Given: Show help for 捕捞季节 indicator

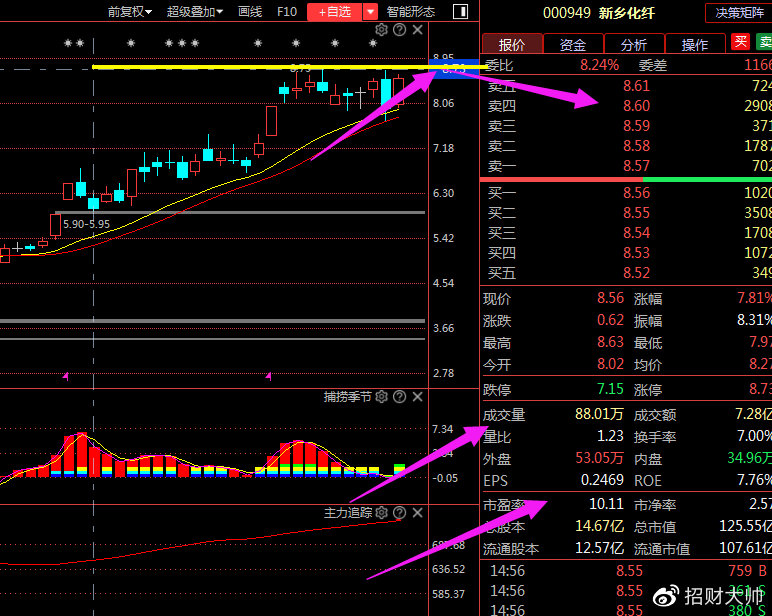Looking at the screenshot, I should tap(399, 397).
